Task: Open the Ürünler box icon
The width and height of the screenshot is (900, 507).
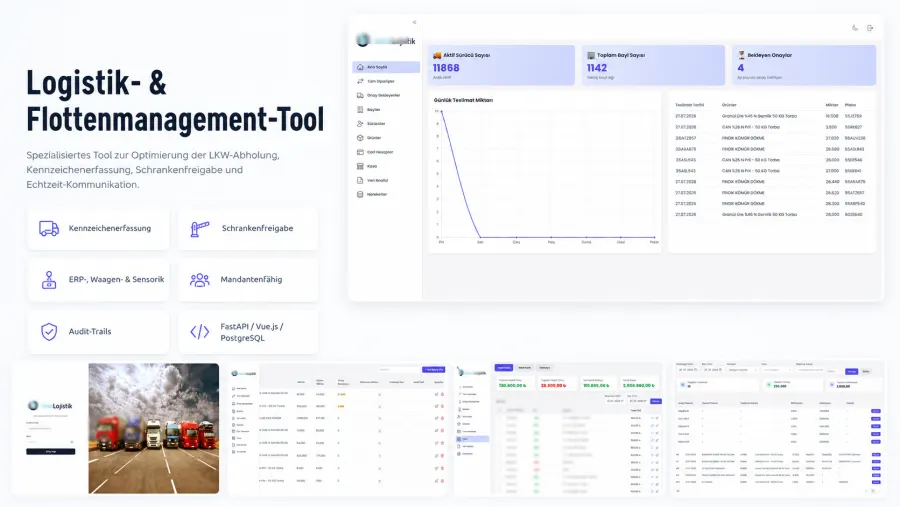Action: (x=360, y=138)
